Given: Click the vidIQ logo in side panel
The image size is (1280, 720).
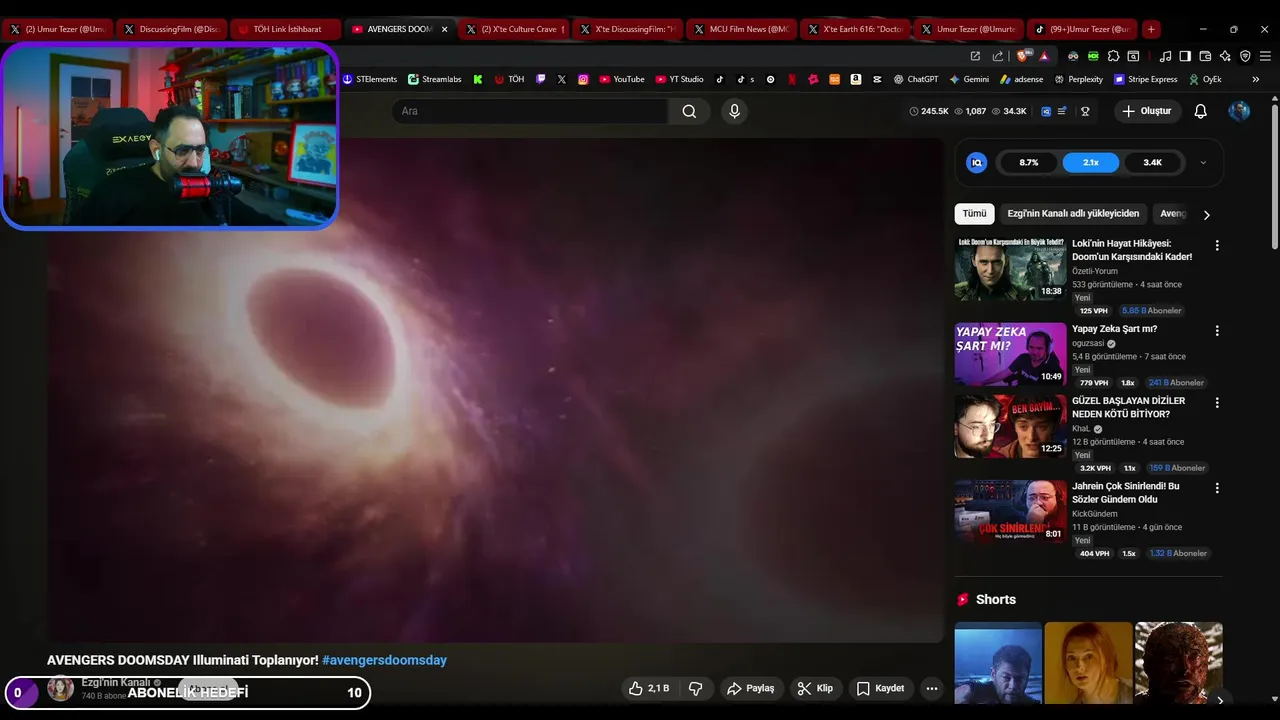Looking at the screenshot, I should click(x=977, y=162).
